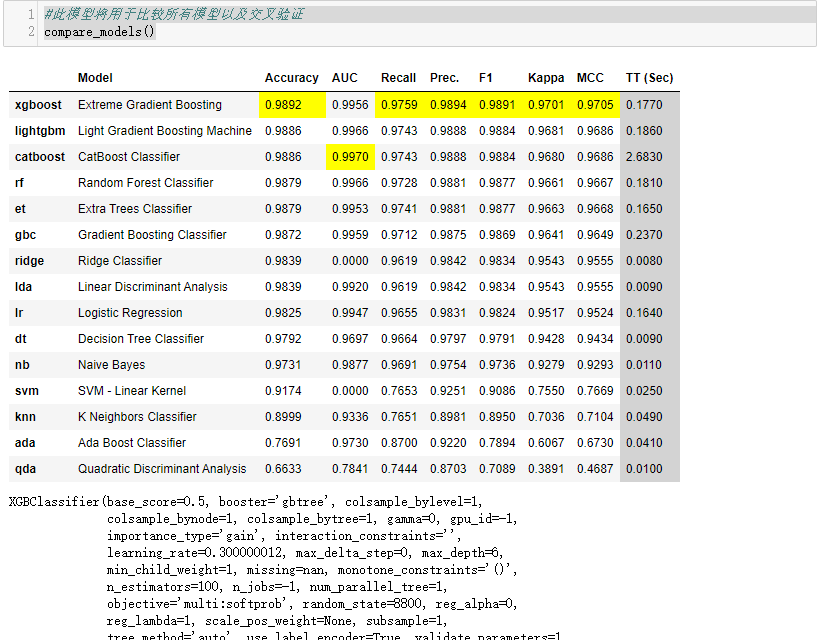Click 'Extra Trees Classifier' model name

(134, 209)
